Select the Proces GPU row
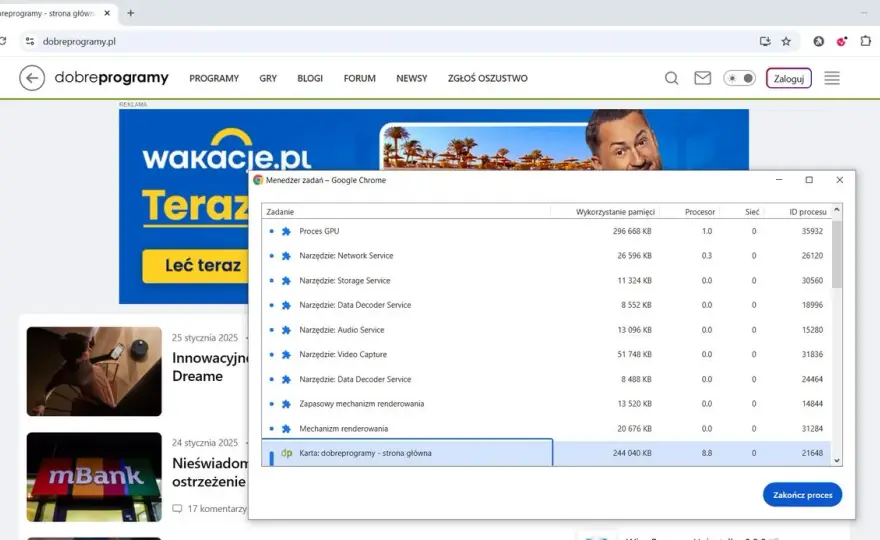The height and width of the screenshot is (540, 880). pyautogui.click(x=546, y=231)
